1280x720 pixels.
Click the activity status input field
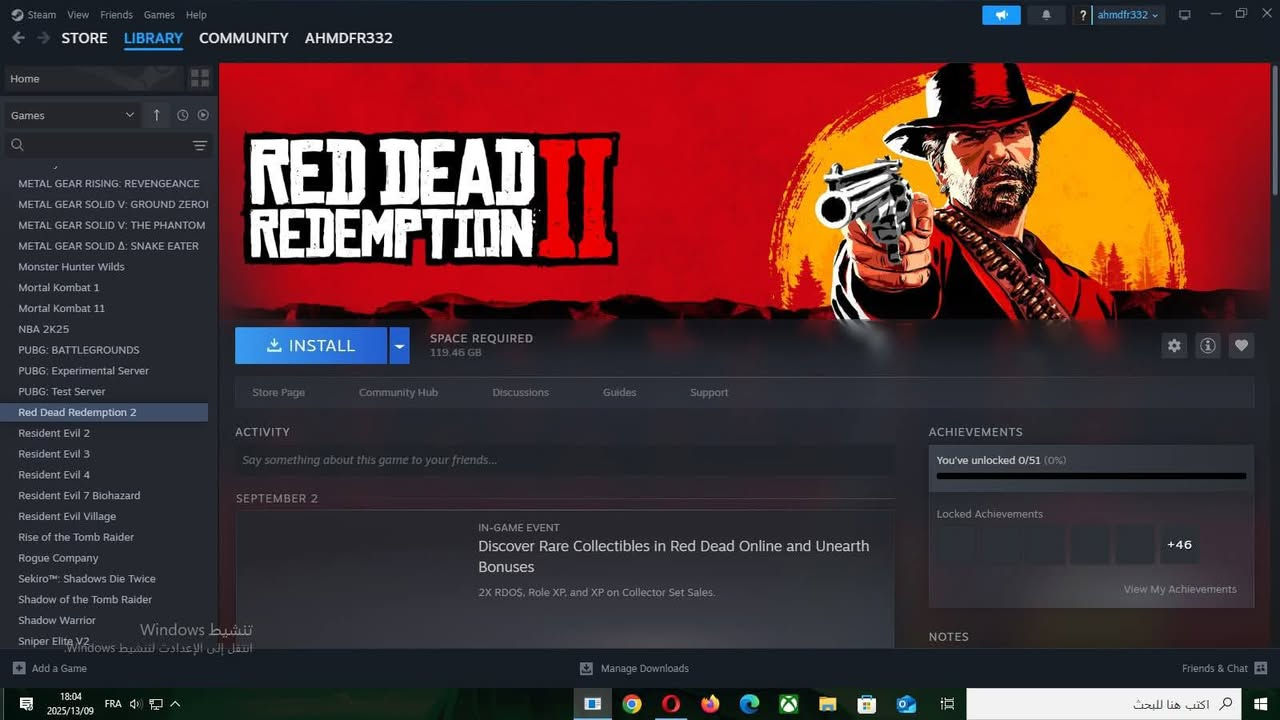564,460
